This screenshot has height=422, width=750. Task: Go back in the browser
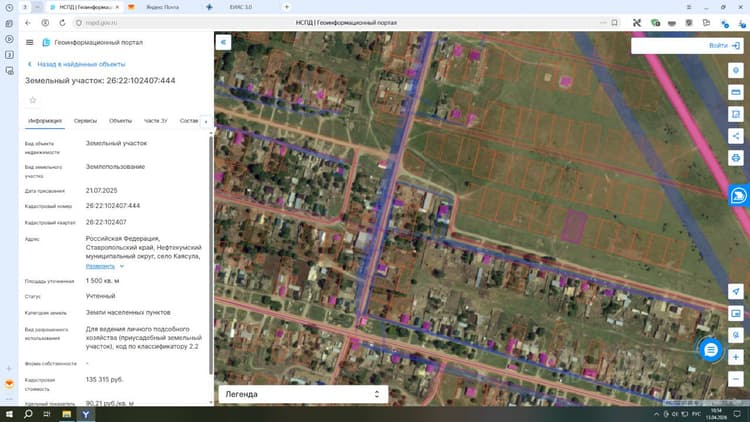[x=28, y=22]
